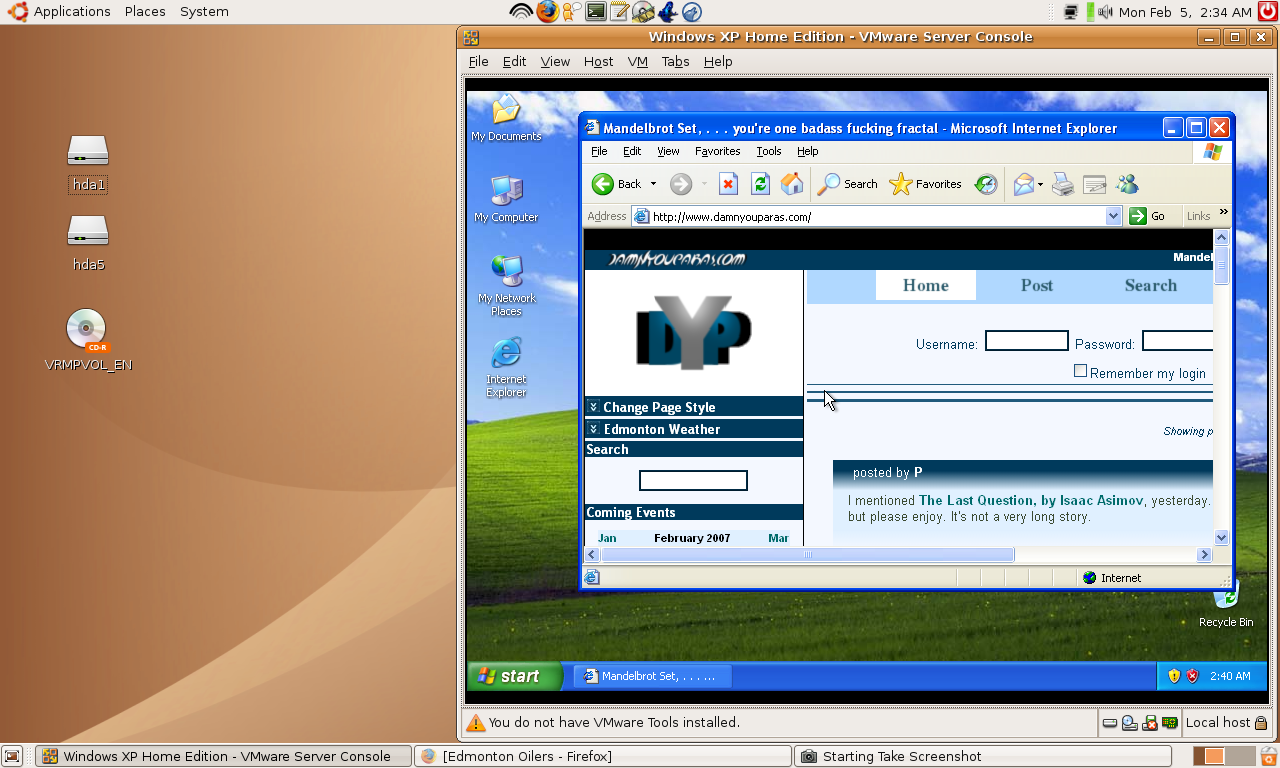Image resolution: width=1280 pixels, height=768 pixels.
Task: Open My Computer icon on XP desktop
Action: [x=506, y=199]
